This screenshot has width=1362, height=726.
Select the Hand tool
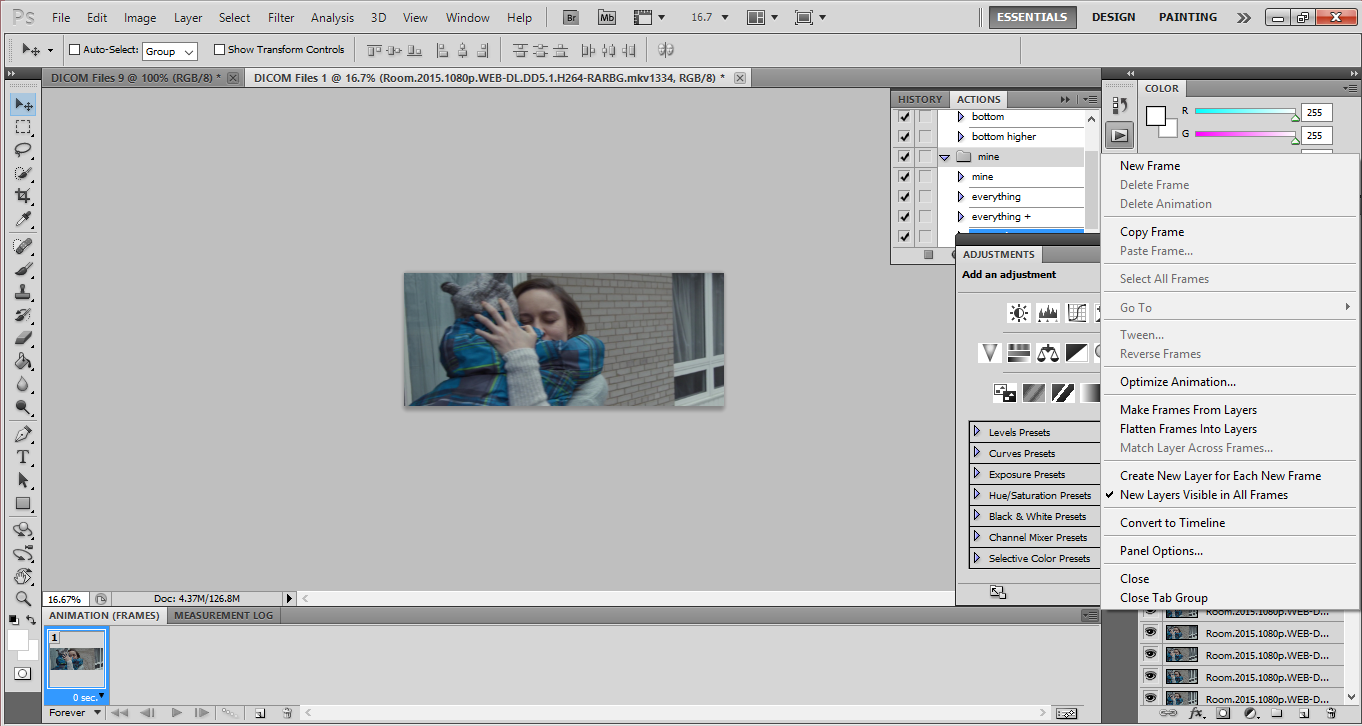pyautogui.click(x=23, y=576)
